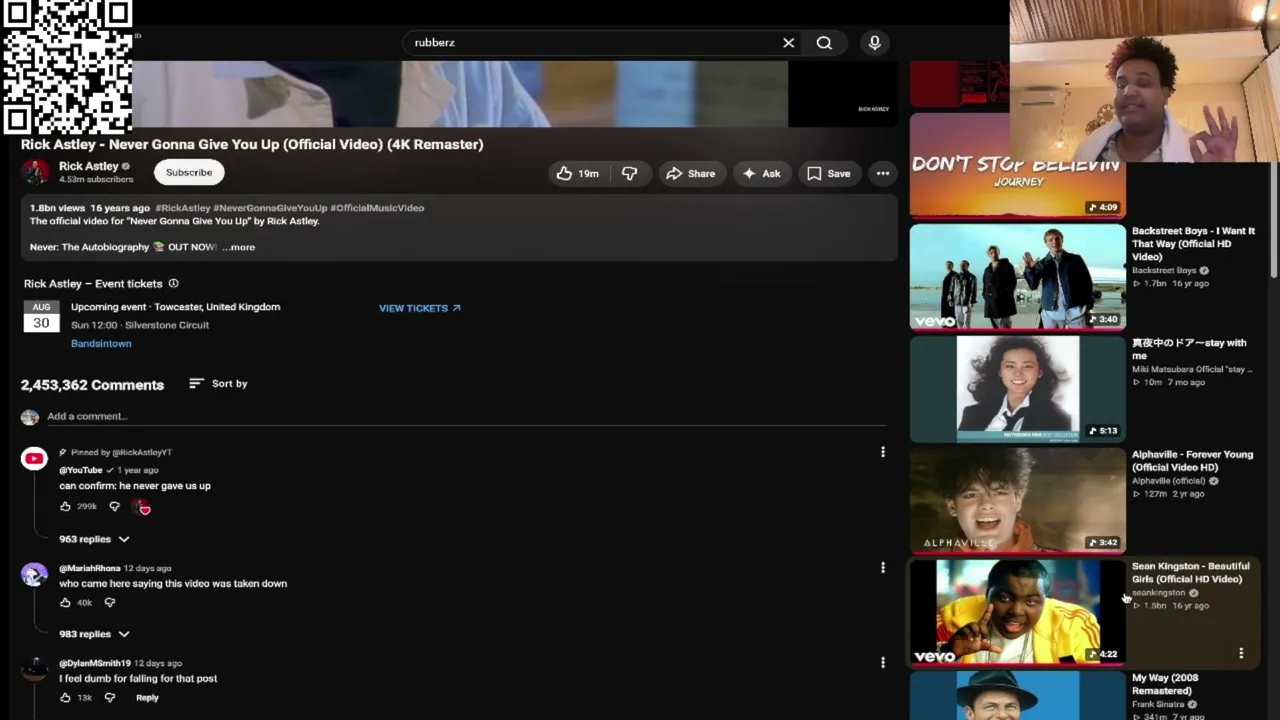Share this video
The image size is (1280, 720).
pos(690,174)
